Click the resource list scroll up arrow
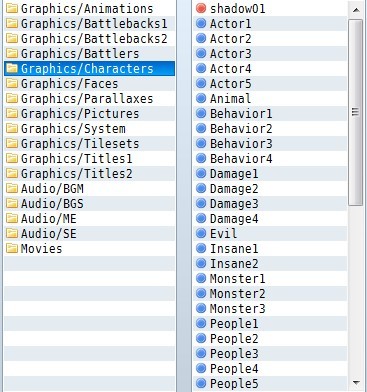Image resolution: width=367 pixels, height=392 pixels. (x=356, y=10)
